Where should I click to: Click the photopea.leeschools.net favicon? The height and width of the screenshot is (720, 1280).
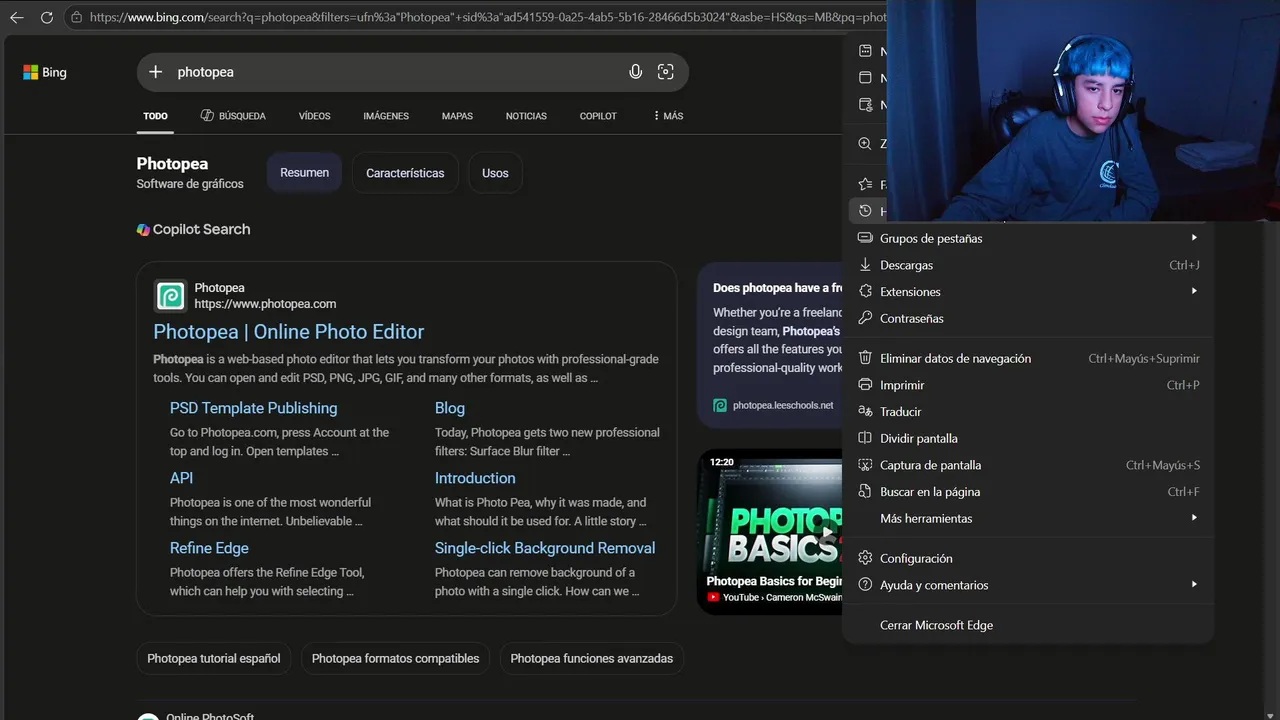click(x=720, y=405)
